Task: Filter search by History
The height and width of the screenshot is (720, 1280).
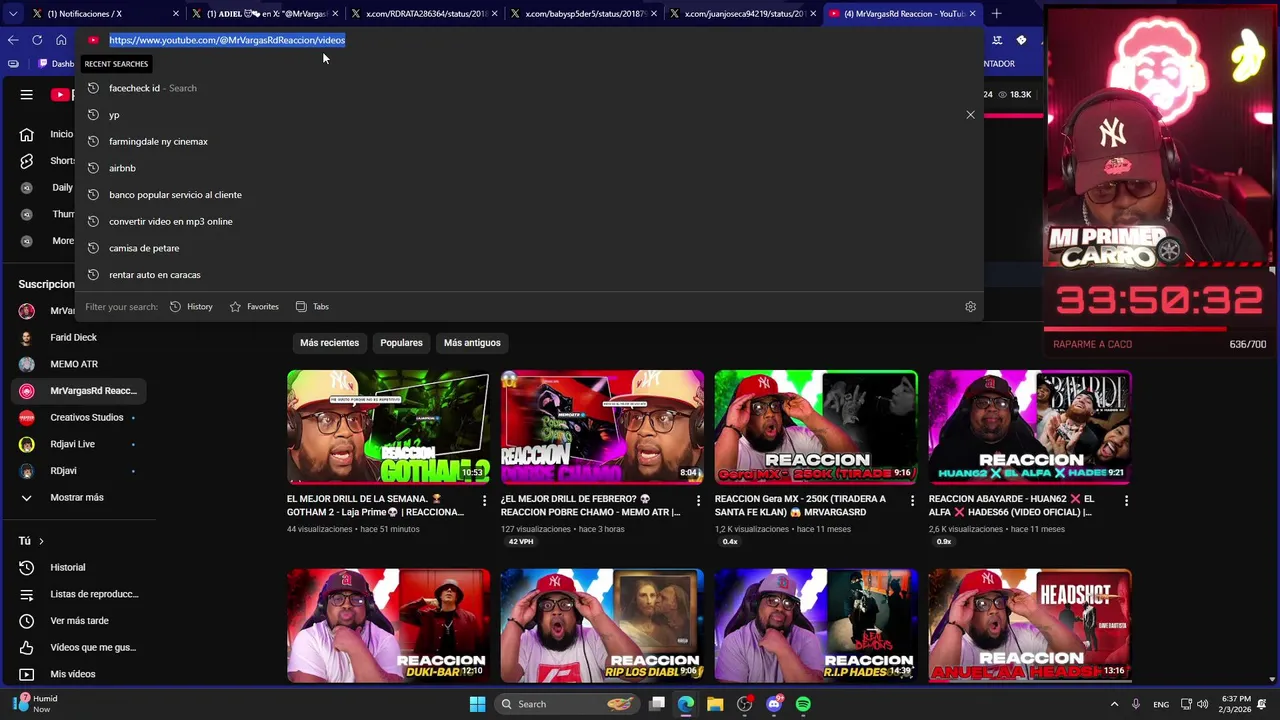Action: tap(191, 307)
